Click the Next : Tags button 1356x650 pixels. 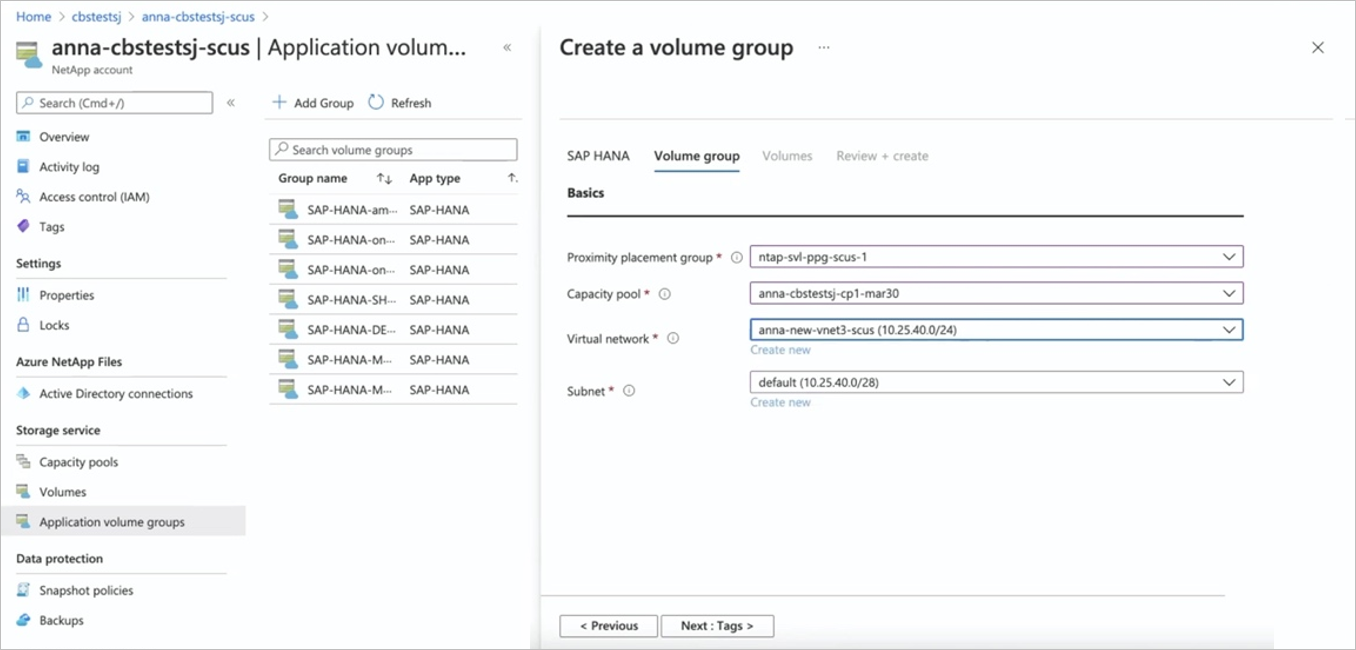point(718,626)
